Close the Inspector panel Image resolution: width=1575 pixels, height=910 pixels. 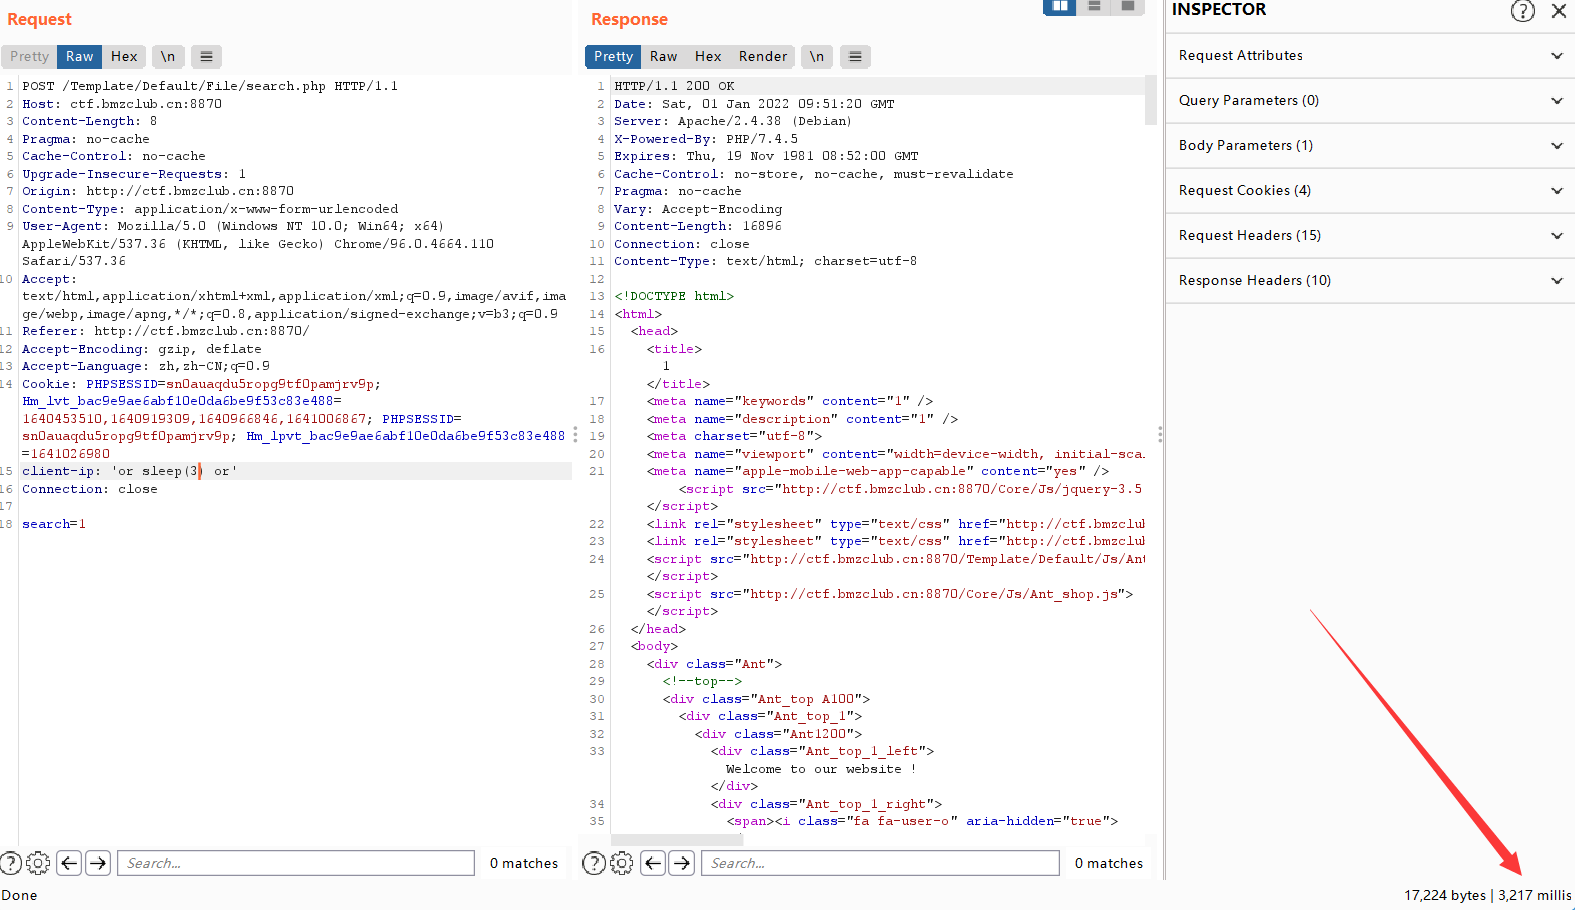(1558, 11)
